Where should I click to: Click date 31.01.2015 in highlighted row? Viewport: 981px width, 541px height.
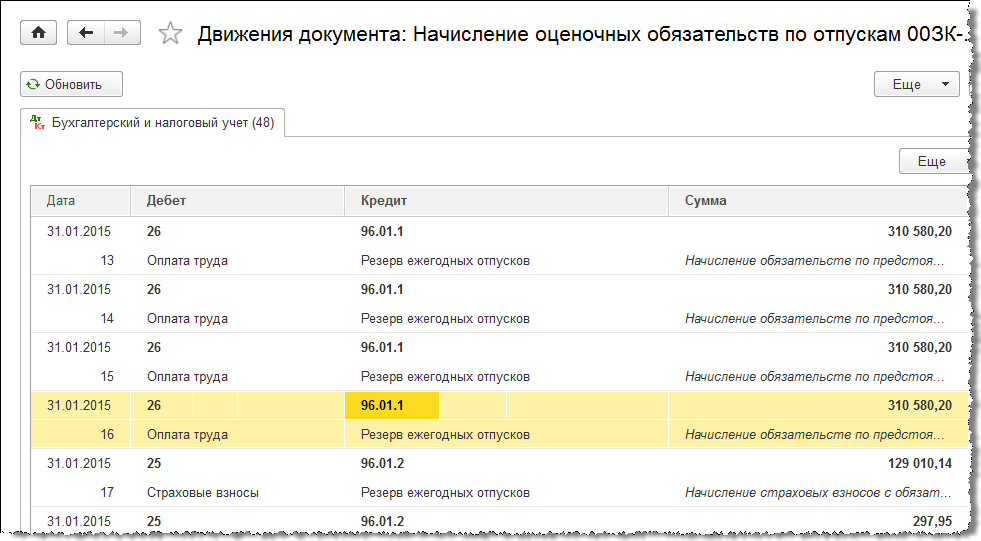click(x=79, y=405)
